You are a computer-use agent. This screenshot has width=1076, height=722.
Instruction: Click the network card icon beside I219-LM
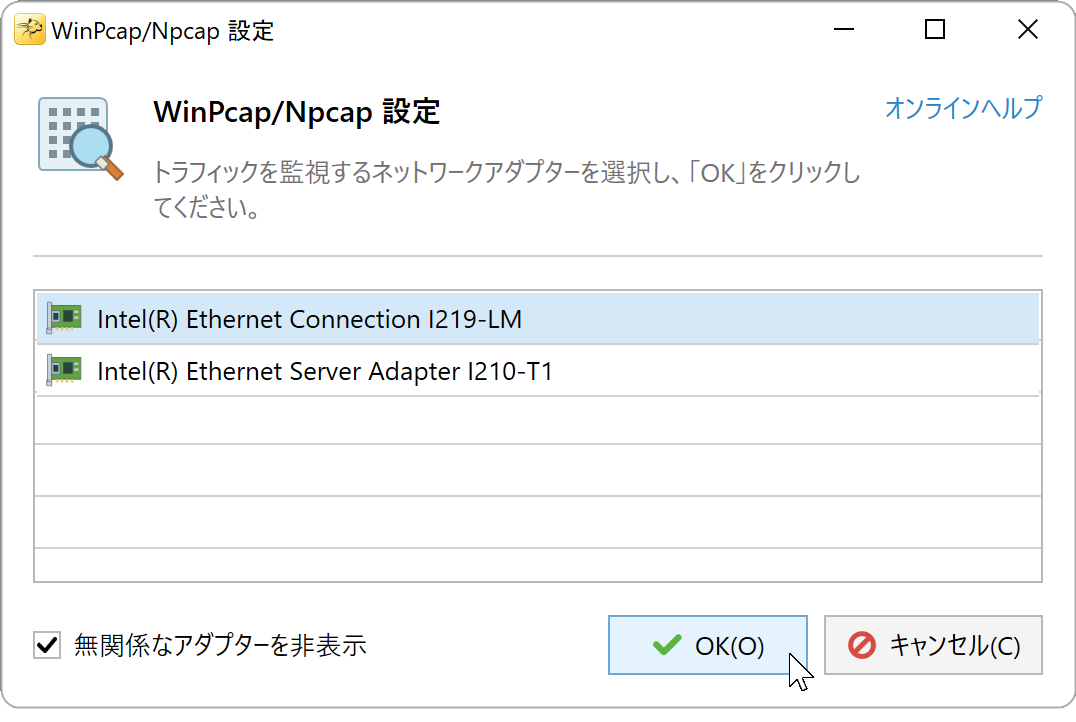64,318
